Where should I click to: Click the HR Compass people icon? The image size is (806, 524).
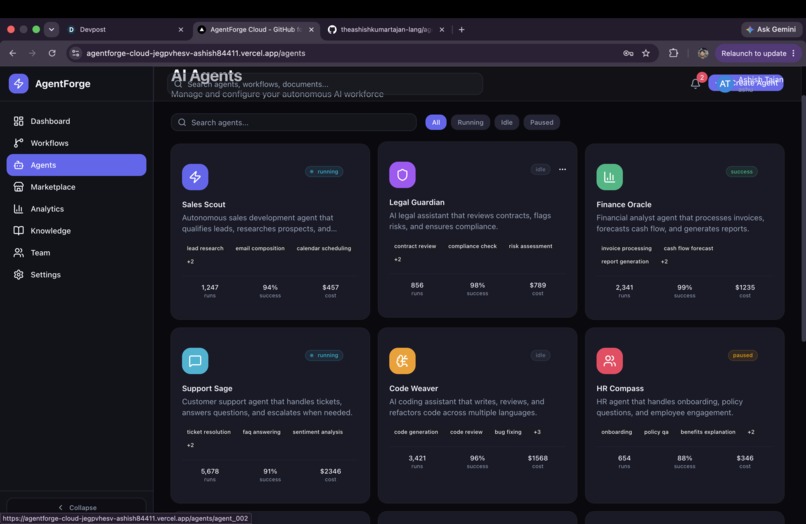pos(610,361)
